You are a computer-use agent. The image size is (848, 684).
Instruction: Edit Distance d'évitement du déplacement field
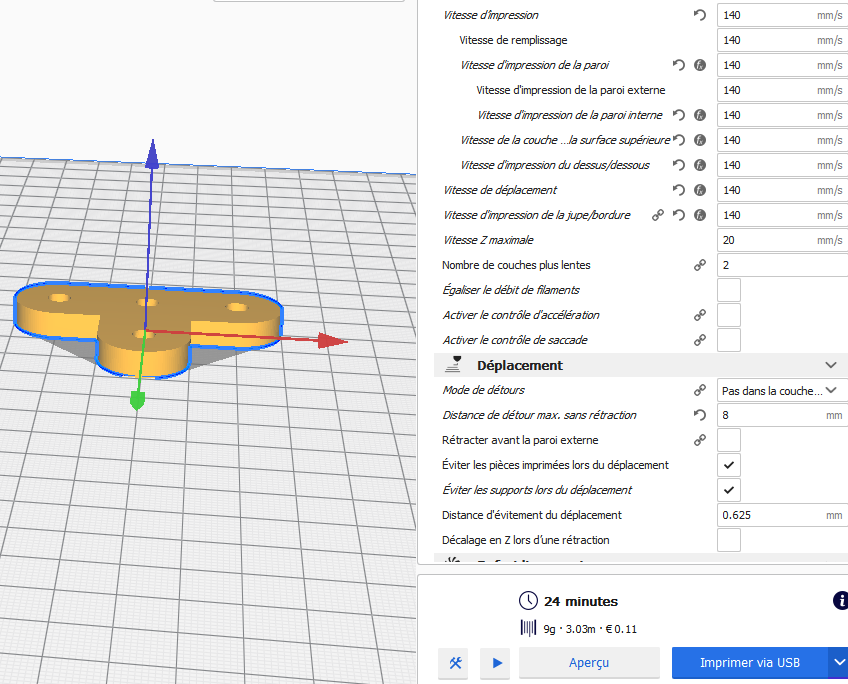tap(783, 515)
